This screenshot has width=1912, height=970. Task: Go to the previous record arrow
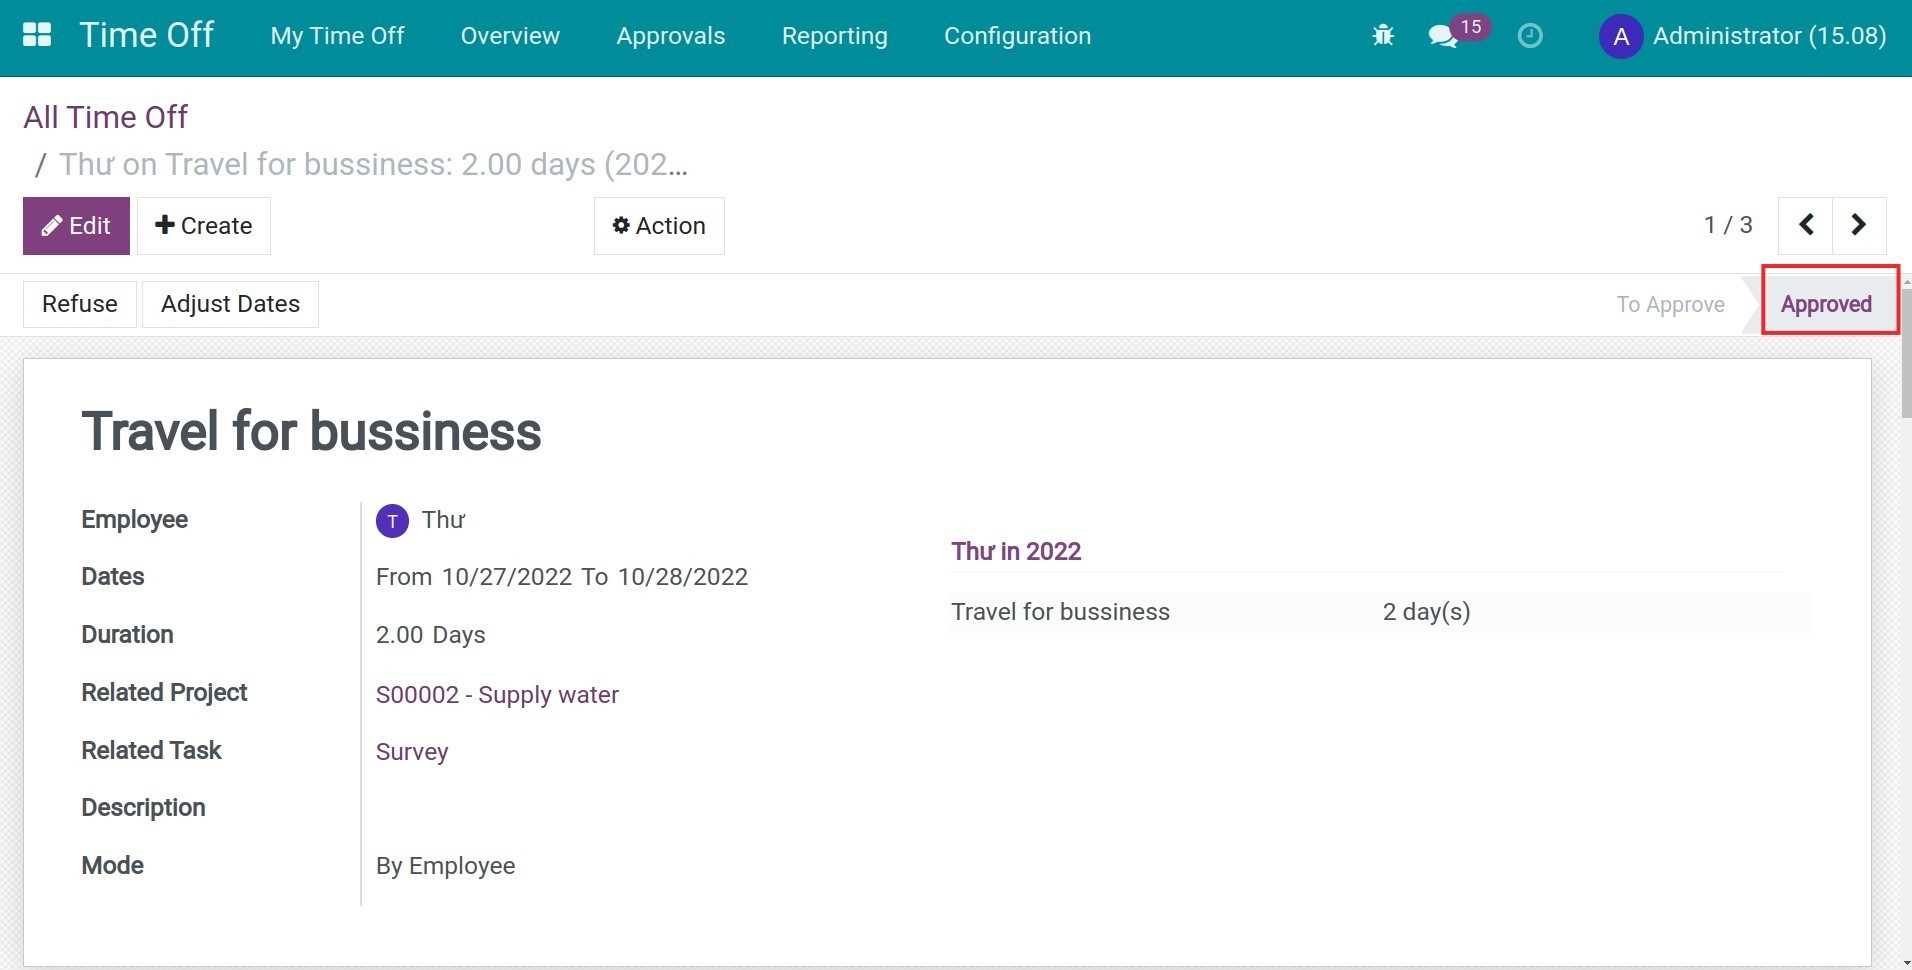click(1806, 225)
